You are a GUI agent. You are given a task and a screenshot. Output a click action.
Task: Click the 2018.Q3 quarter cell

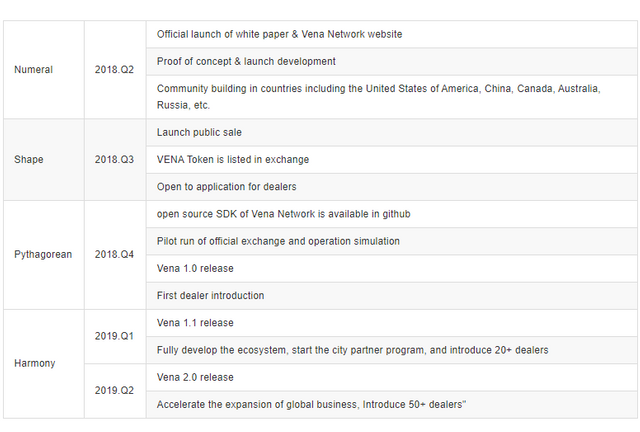(113, 159)
